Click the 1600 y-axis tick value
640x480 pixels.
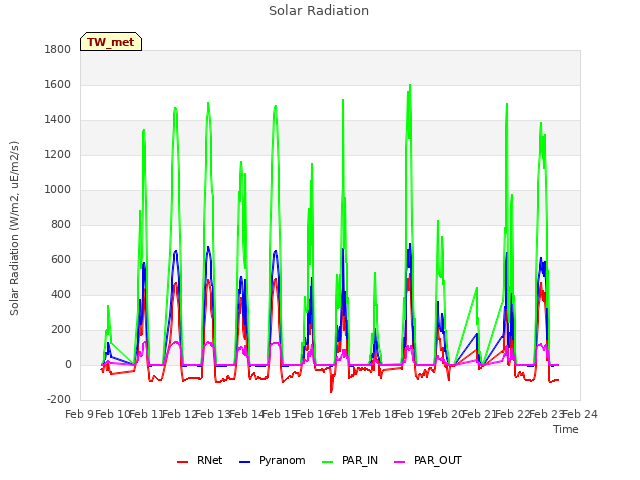coord(58,84)
